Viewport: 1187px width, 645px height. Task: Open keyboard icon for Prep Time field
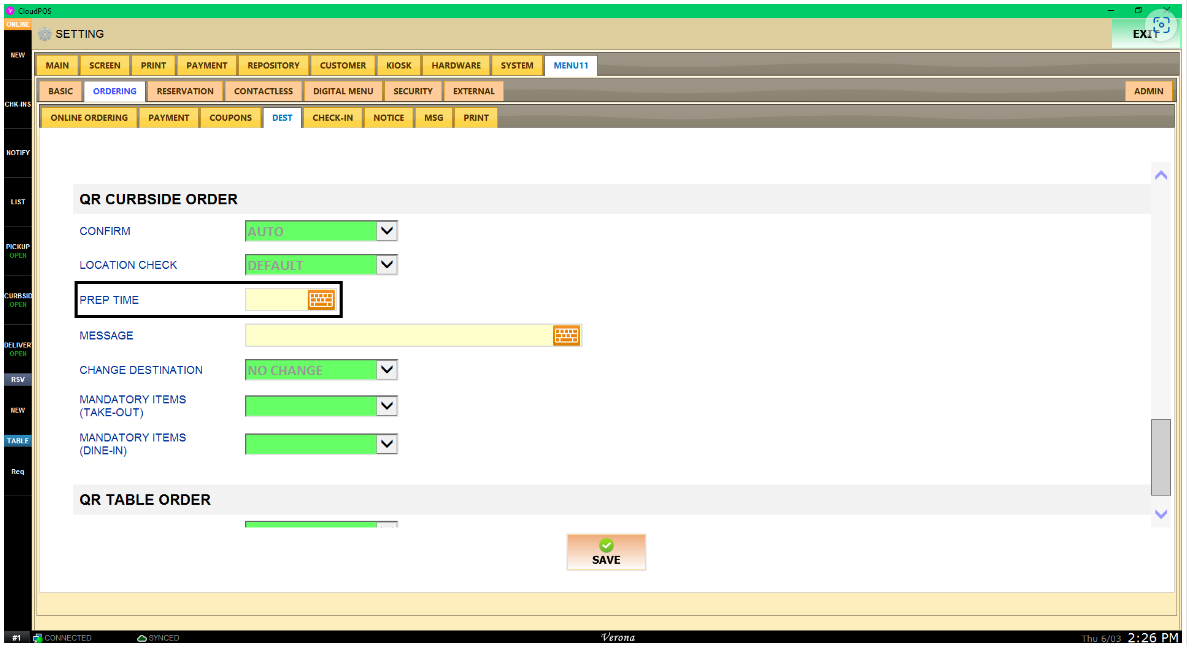pos(321,300)
